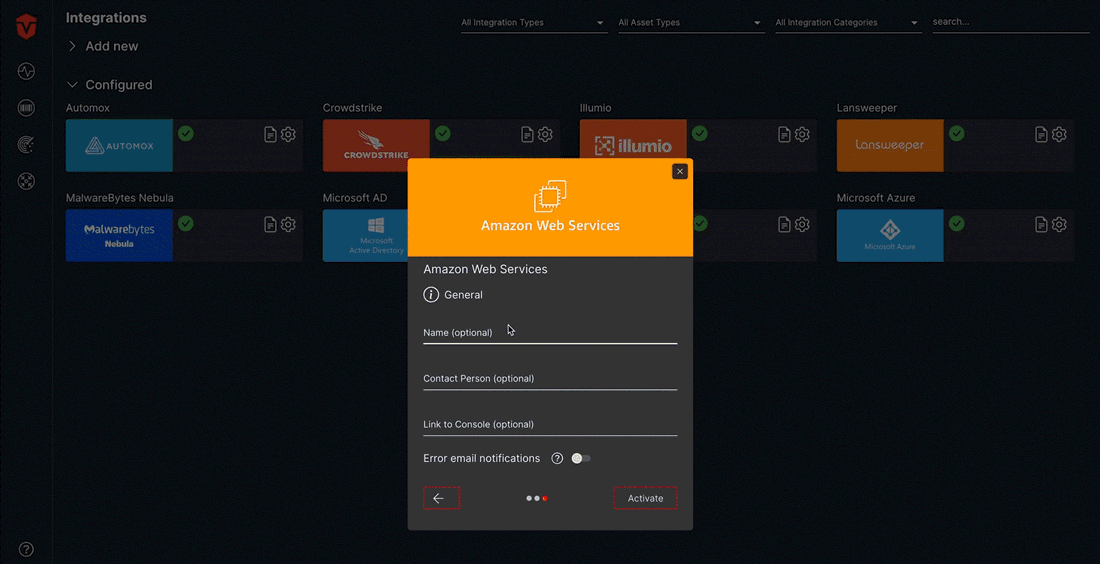Screen dimensions: 1100x564
Task: Open MalwareBytes Nebula log document icon
Action: (270, 224)
